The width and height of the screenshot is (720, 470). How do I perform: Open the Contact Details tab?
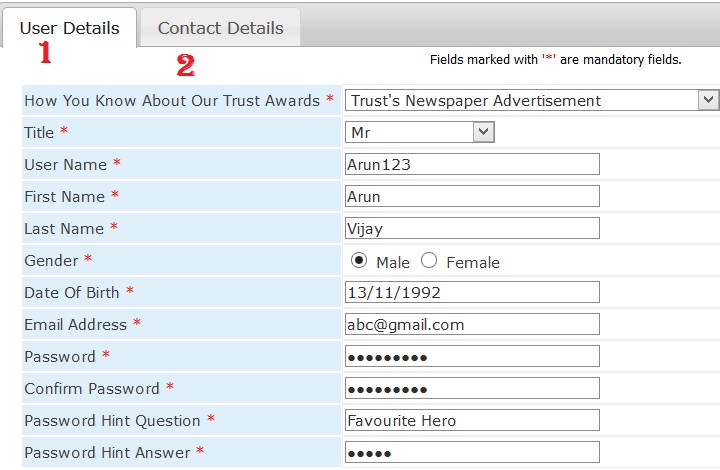pyautogui.click(x=220, y=28)
